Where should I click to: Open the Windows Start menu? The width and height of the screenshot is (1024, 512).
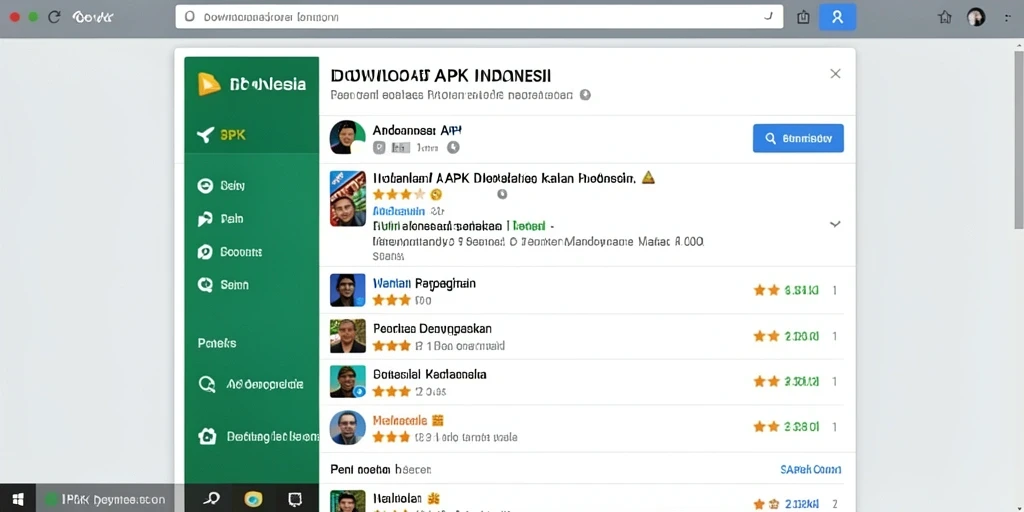coord(18,500)
